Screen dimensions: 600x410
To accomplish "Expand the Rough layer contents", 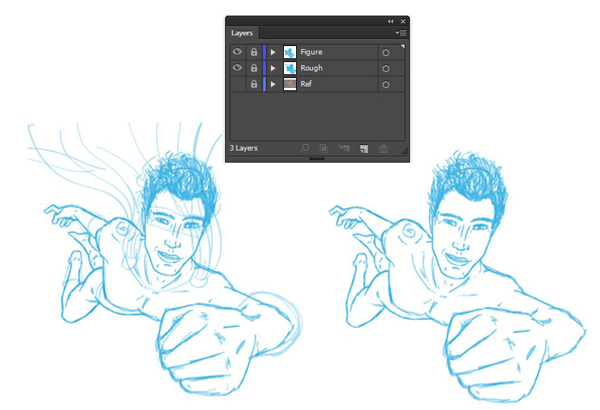I will pyautogui.click(x=273, y=68).
